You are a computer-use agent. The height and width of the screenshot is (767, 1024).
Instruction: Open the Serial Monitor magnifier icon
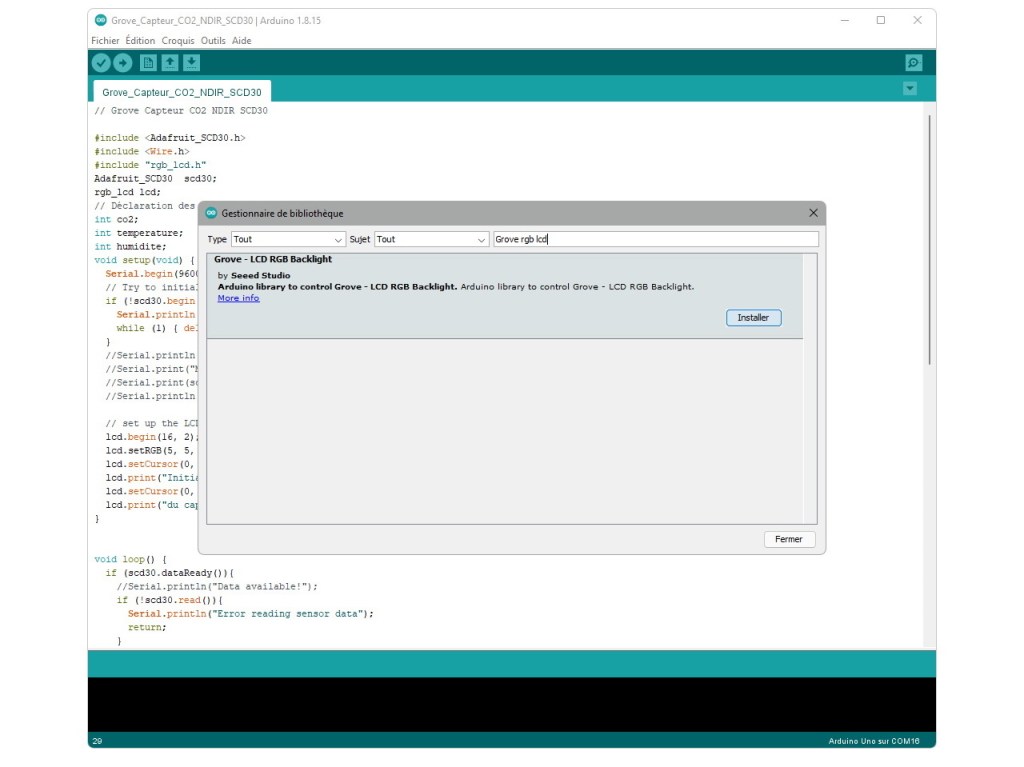pos(913,63)
